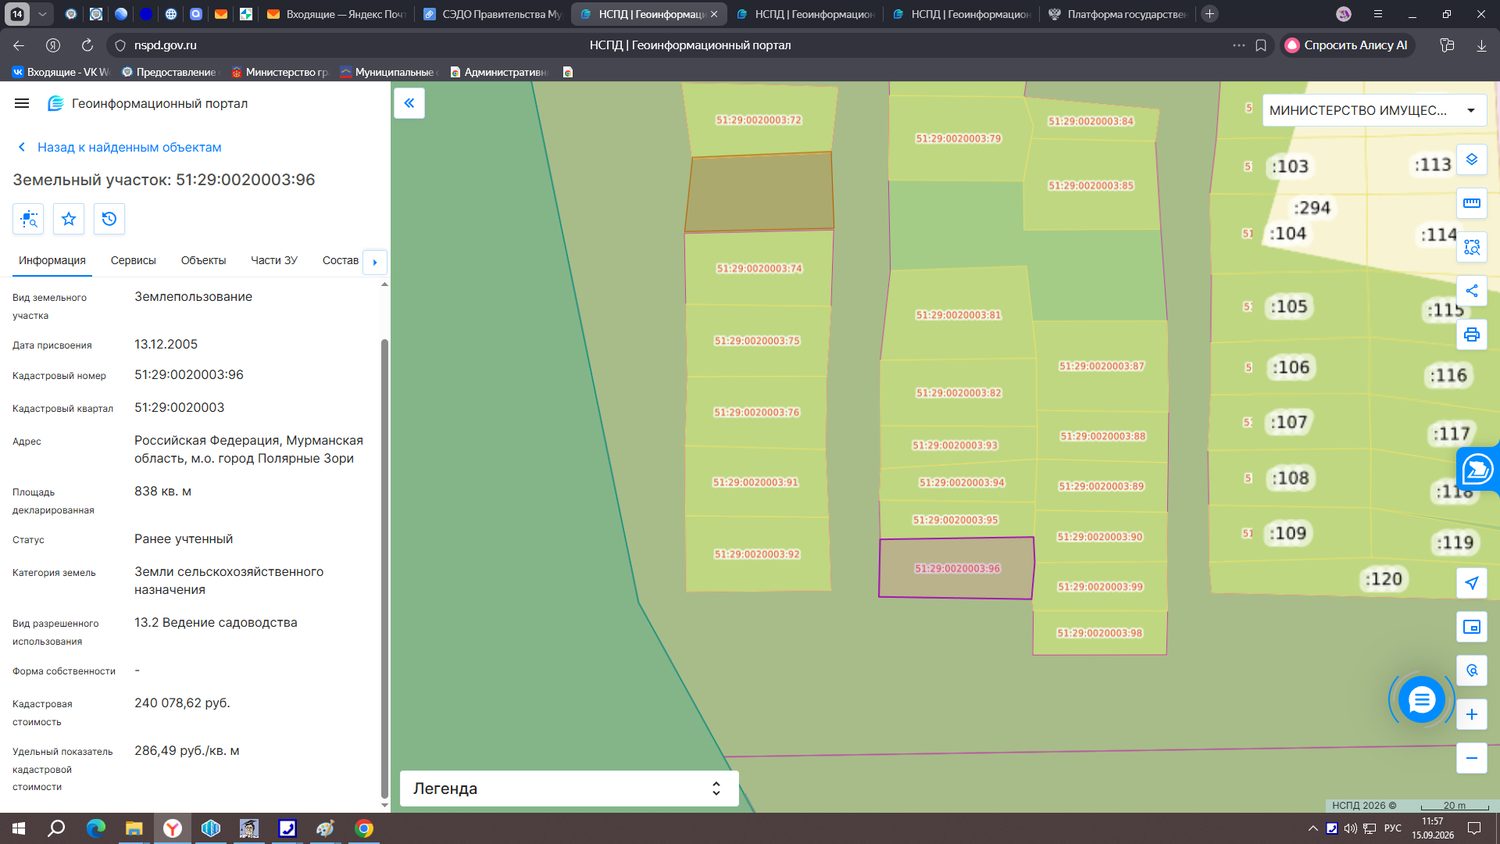Zoom in the map with plus button

click(x=1471, y=714)
